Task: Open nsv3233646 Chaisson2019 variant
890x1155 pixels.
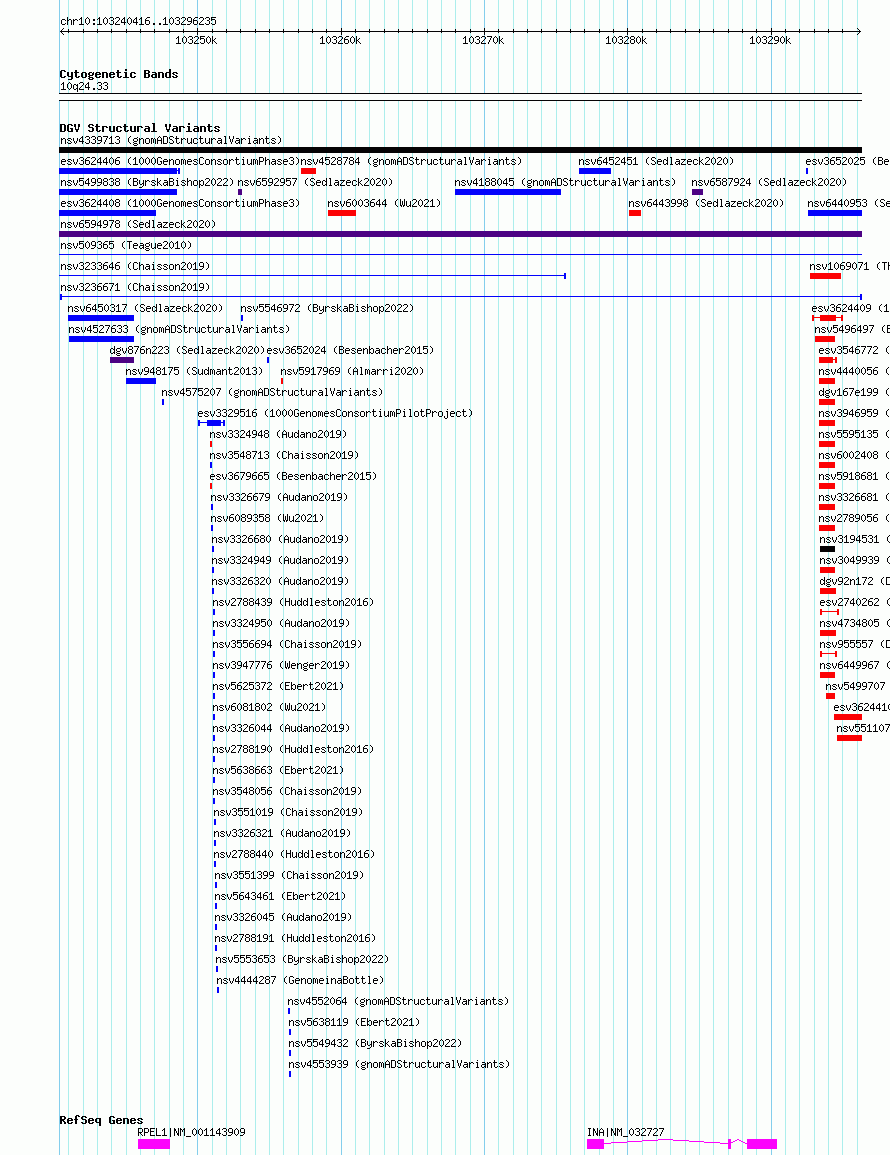Action: click(x=135, y=266)
